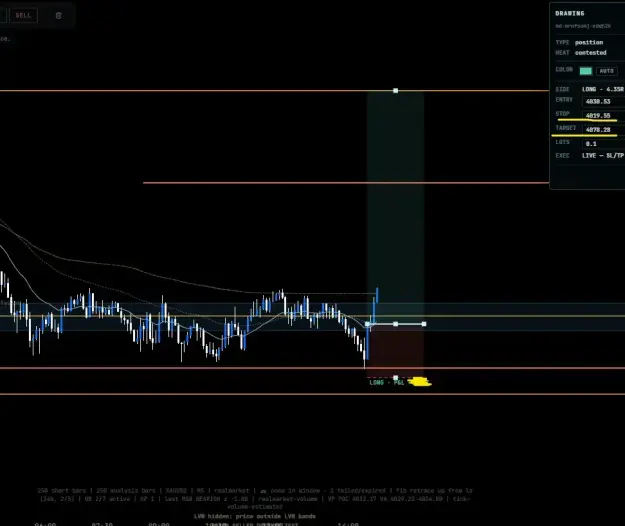The width and height of the screenshot is (625, 526).
Task: Grab the target handle on top line
Action: coord(395,91)
